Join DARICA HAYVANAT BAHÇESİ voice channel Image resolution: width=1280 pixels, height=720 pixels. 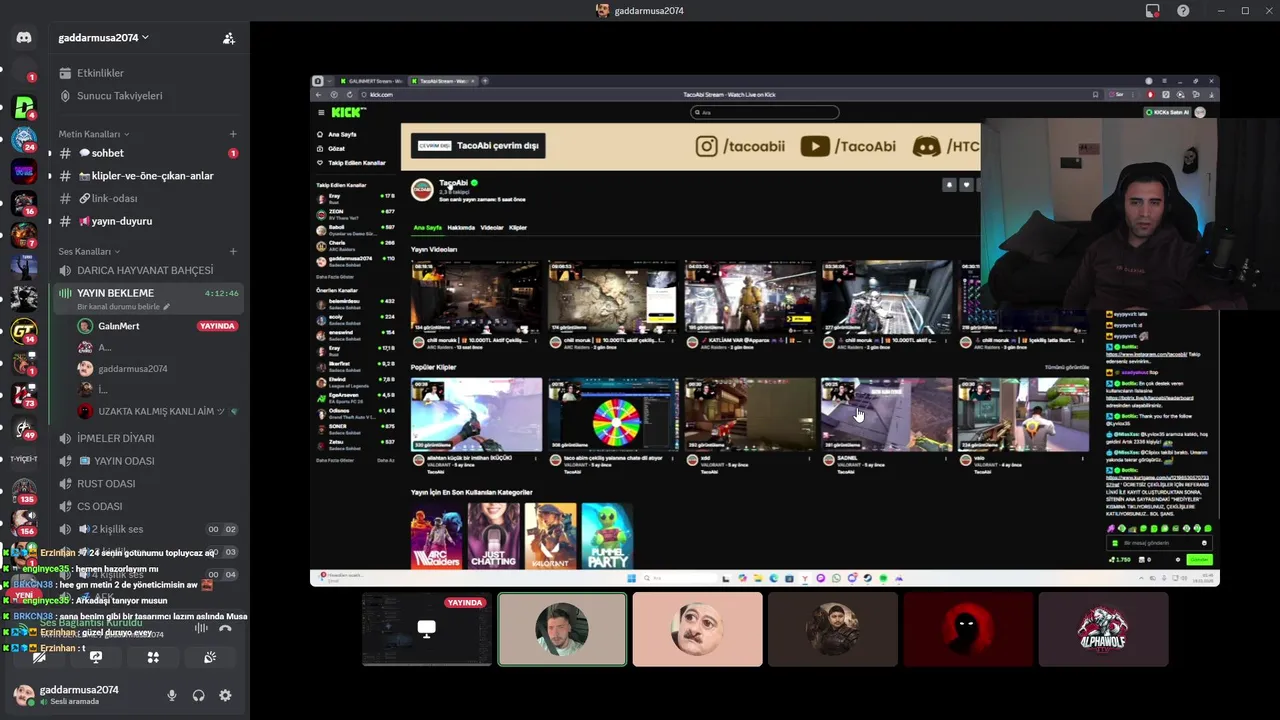click(148, 271)
